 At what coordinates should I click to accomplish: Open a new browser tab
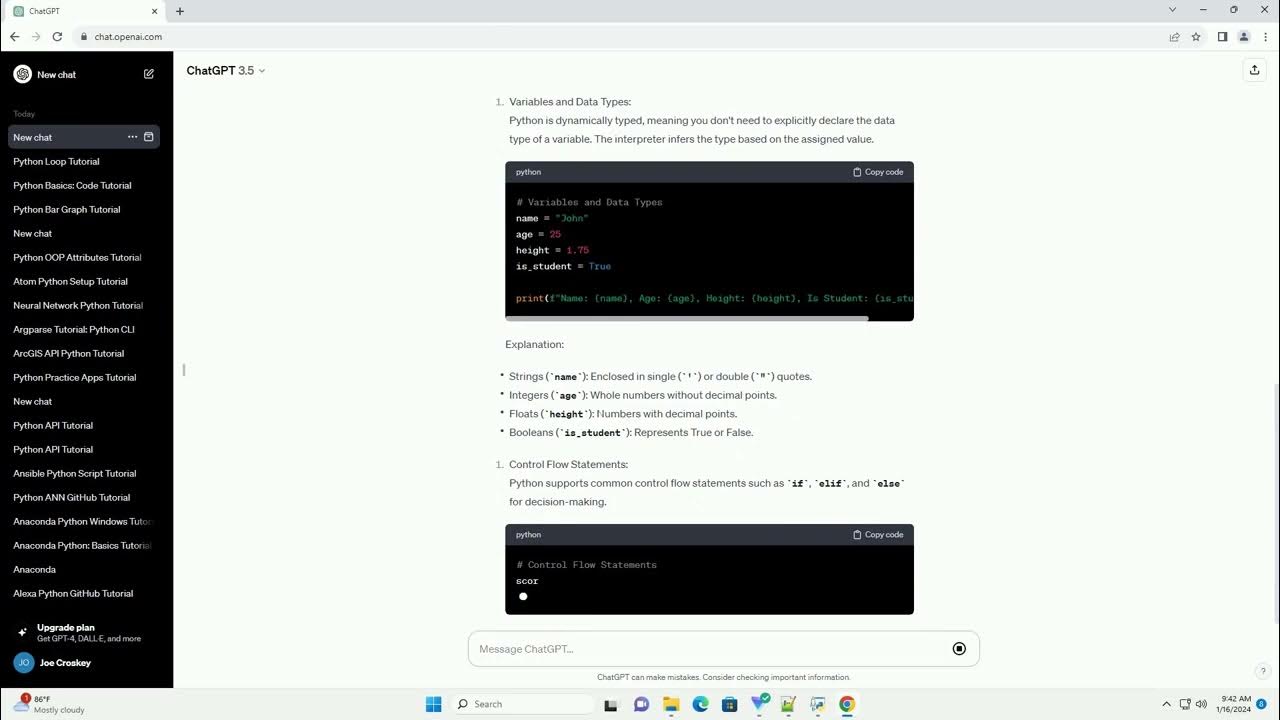click(x=180, y=11)
